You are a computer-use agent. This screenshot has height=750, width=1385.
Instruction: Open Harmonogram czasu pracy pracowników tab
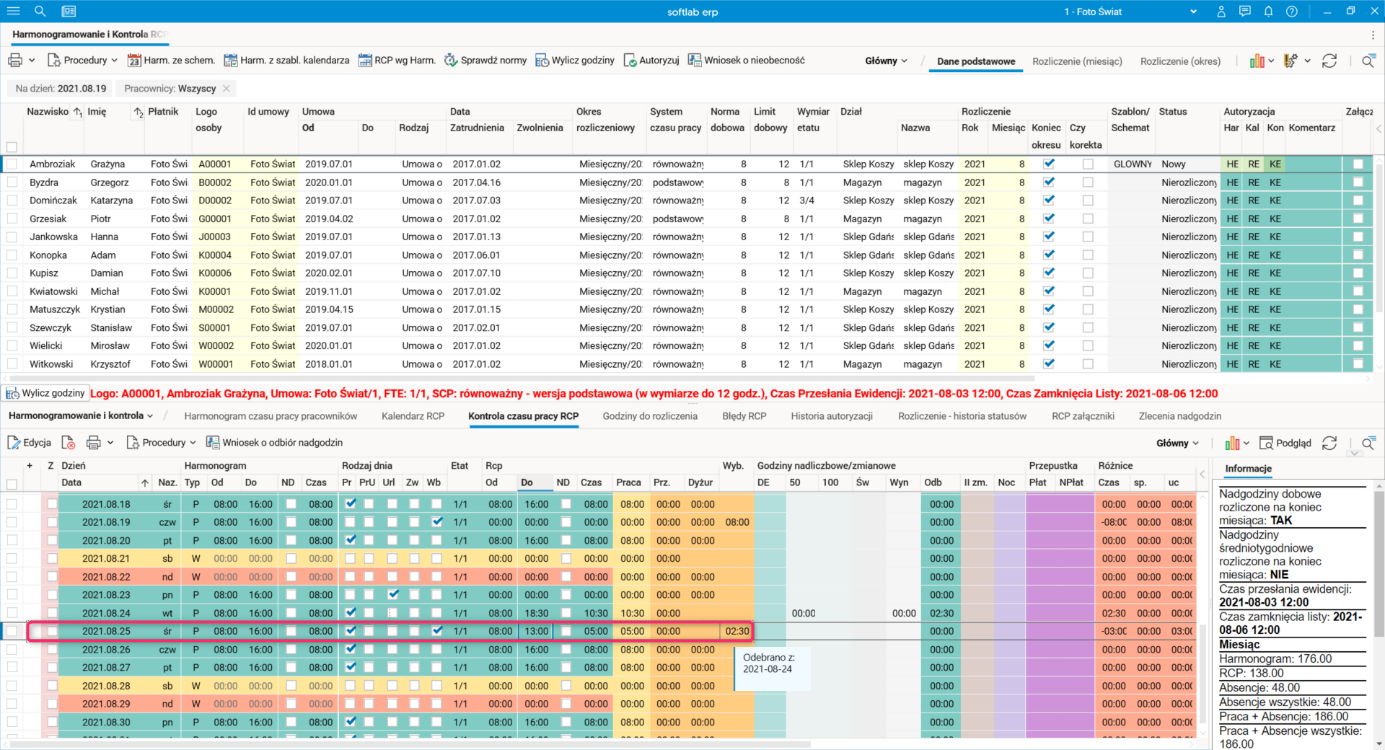271,415
